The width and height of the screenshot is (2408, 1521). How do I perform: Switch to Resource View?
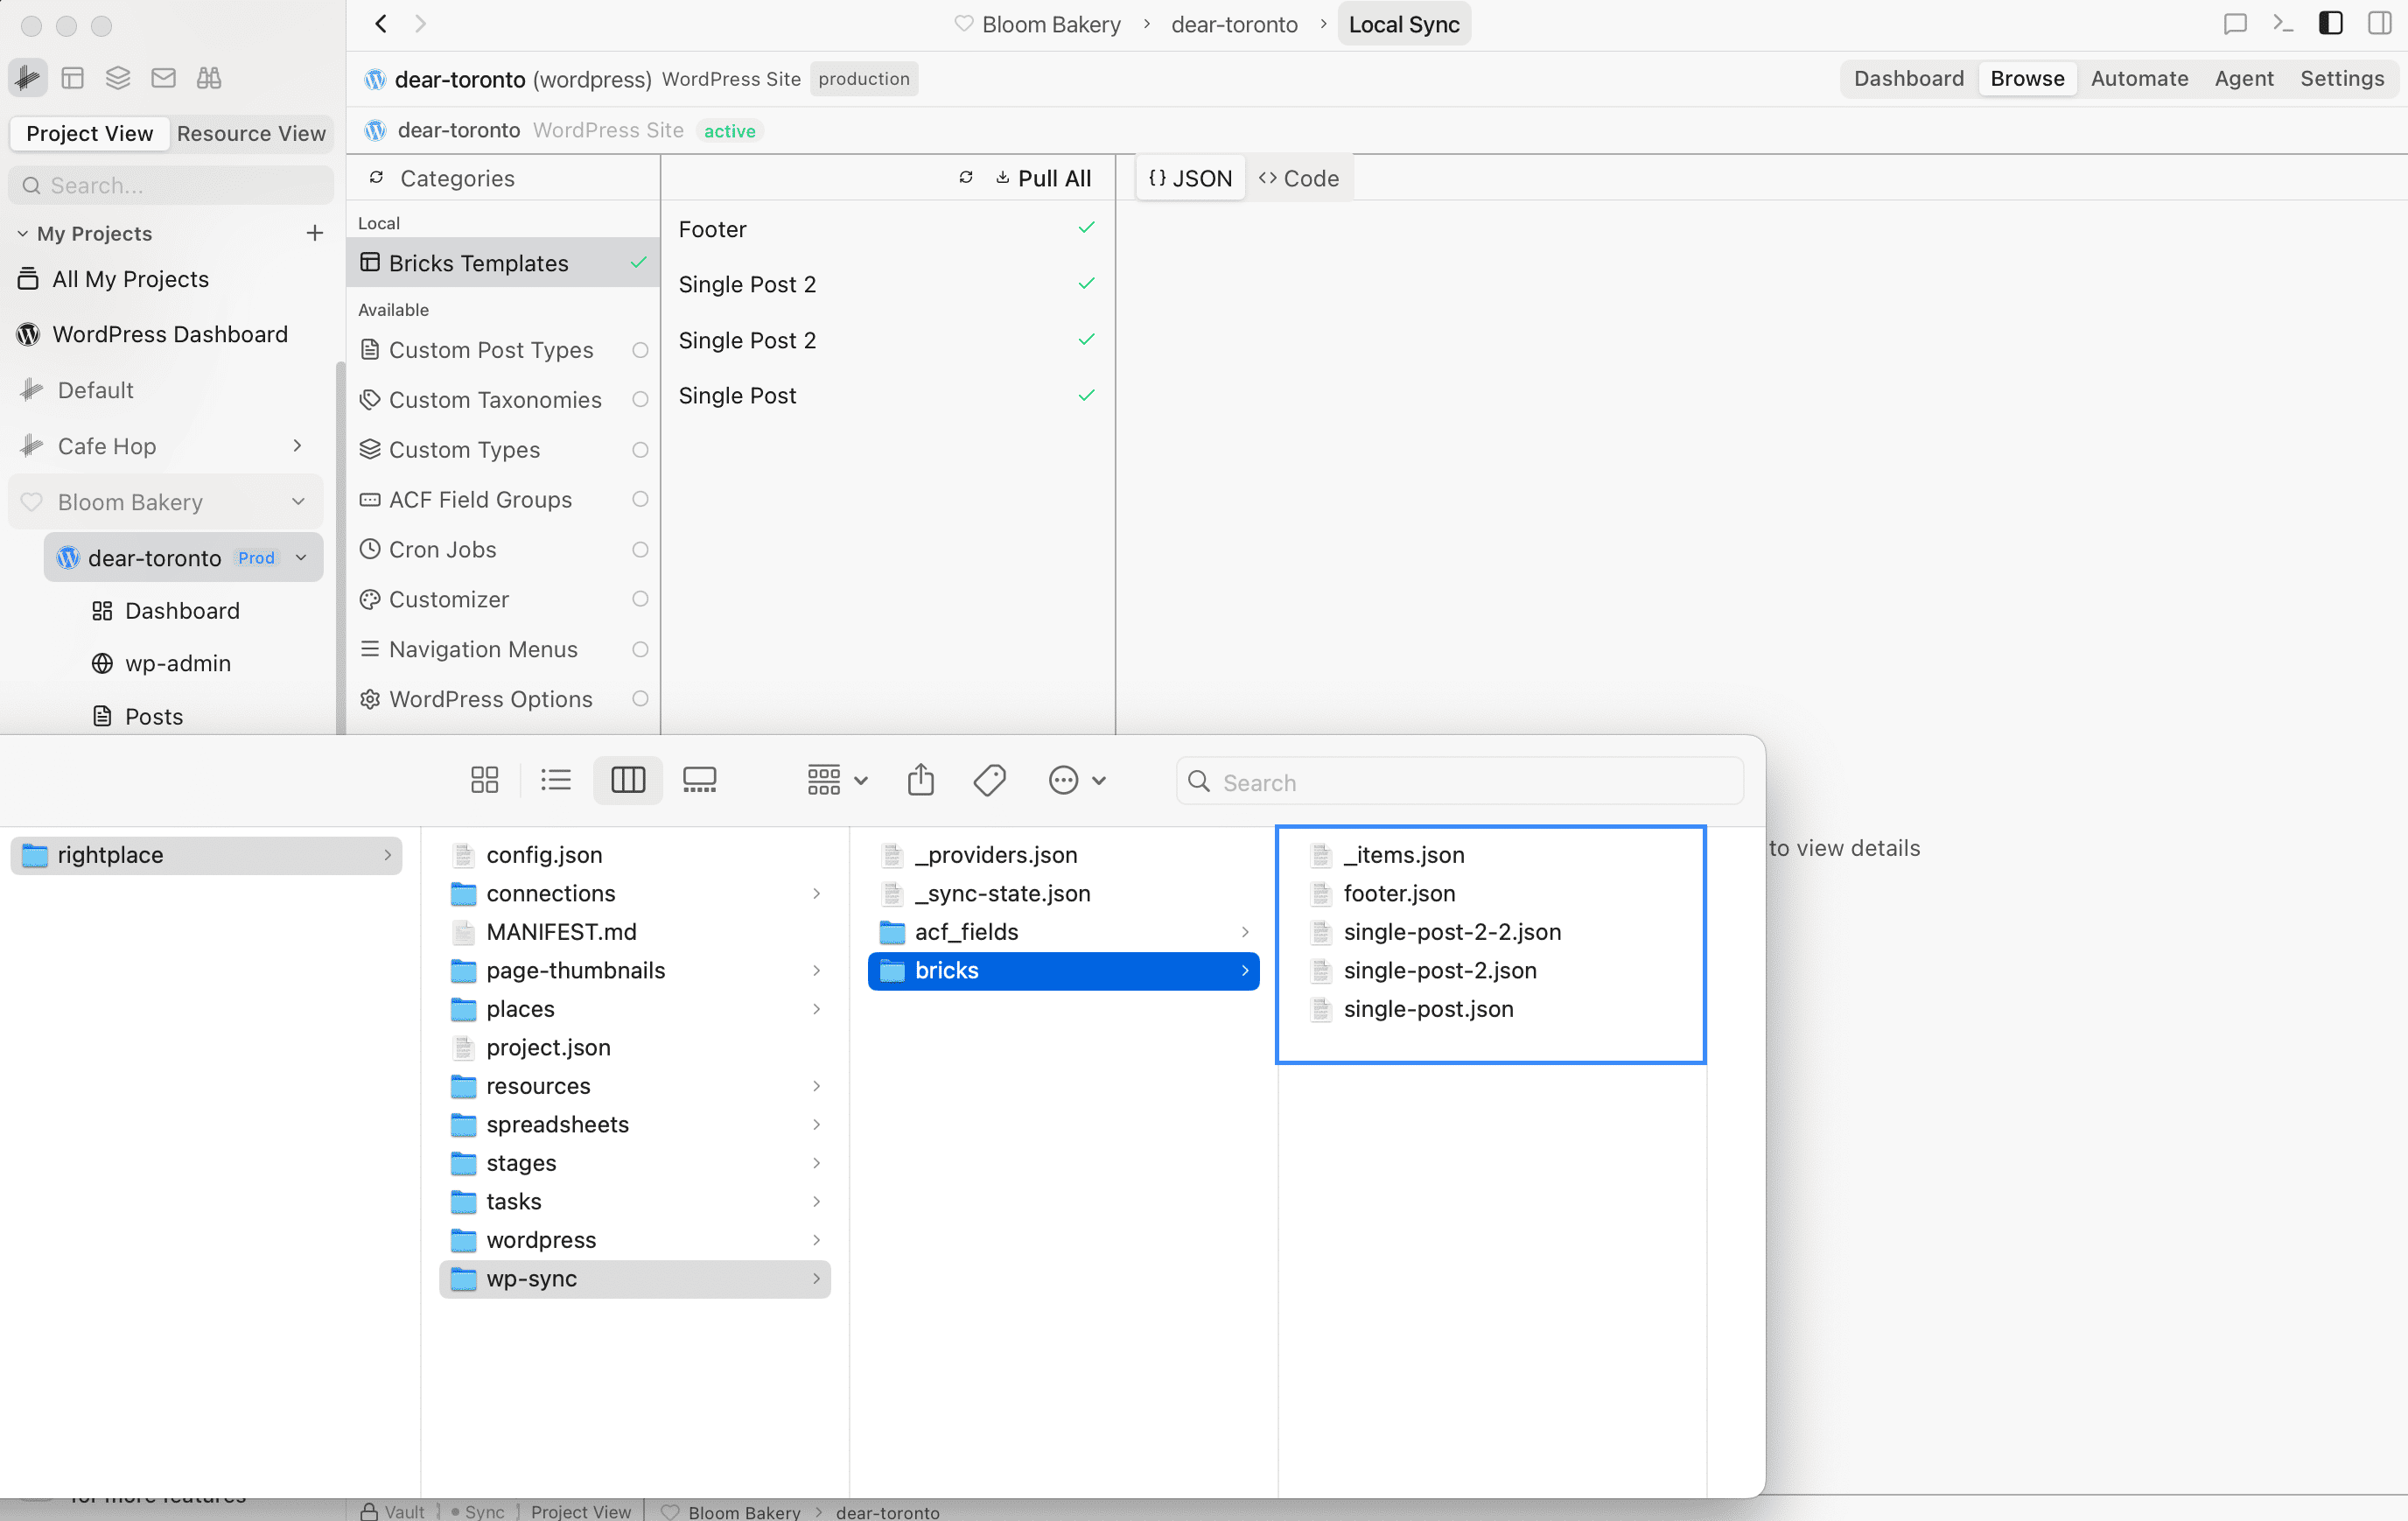[x=251, y=133]
